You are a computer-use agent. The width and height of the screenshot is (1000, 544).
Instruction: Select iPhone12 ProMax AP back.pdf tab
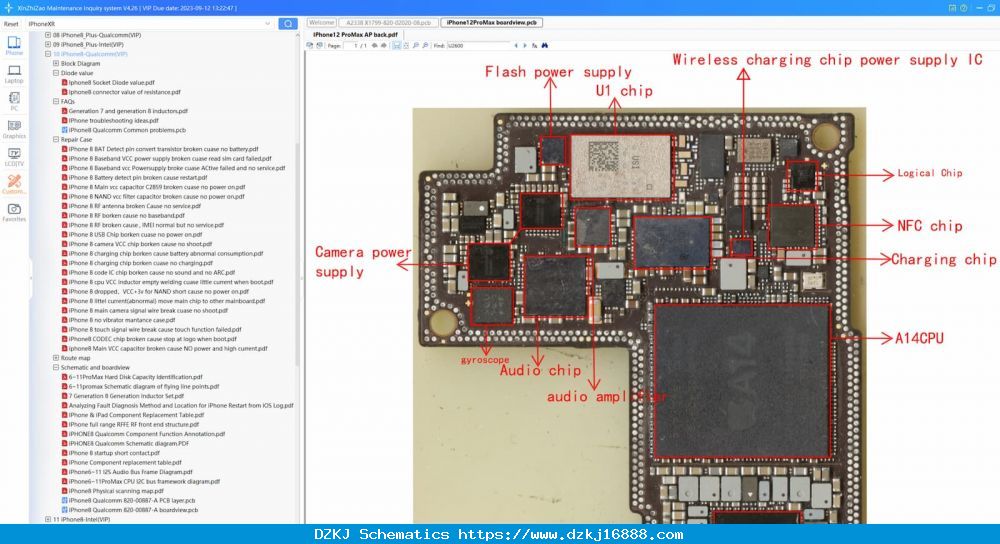point(355,34)
